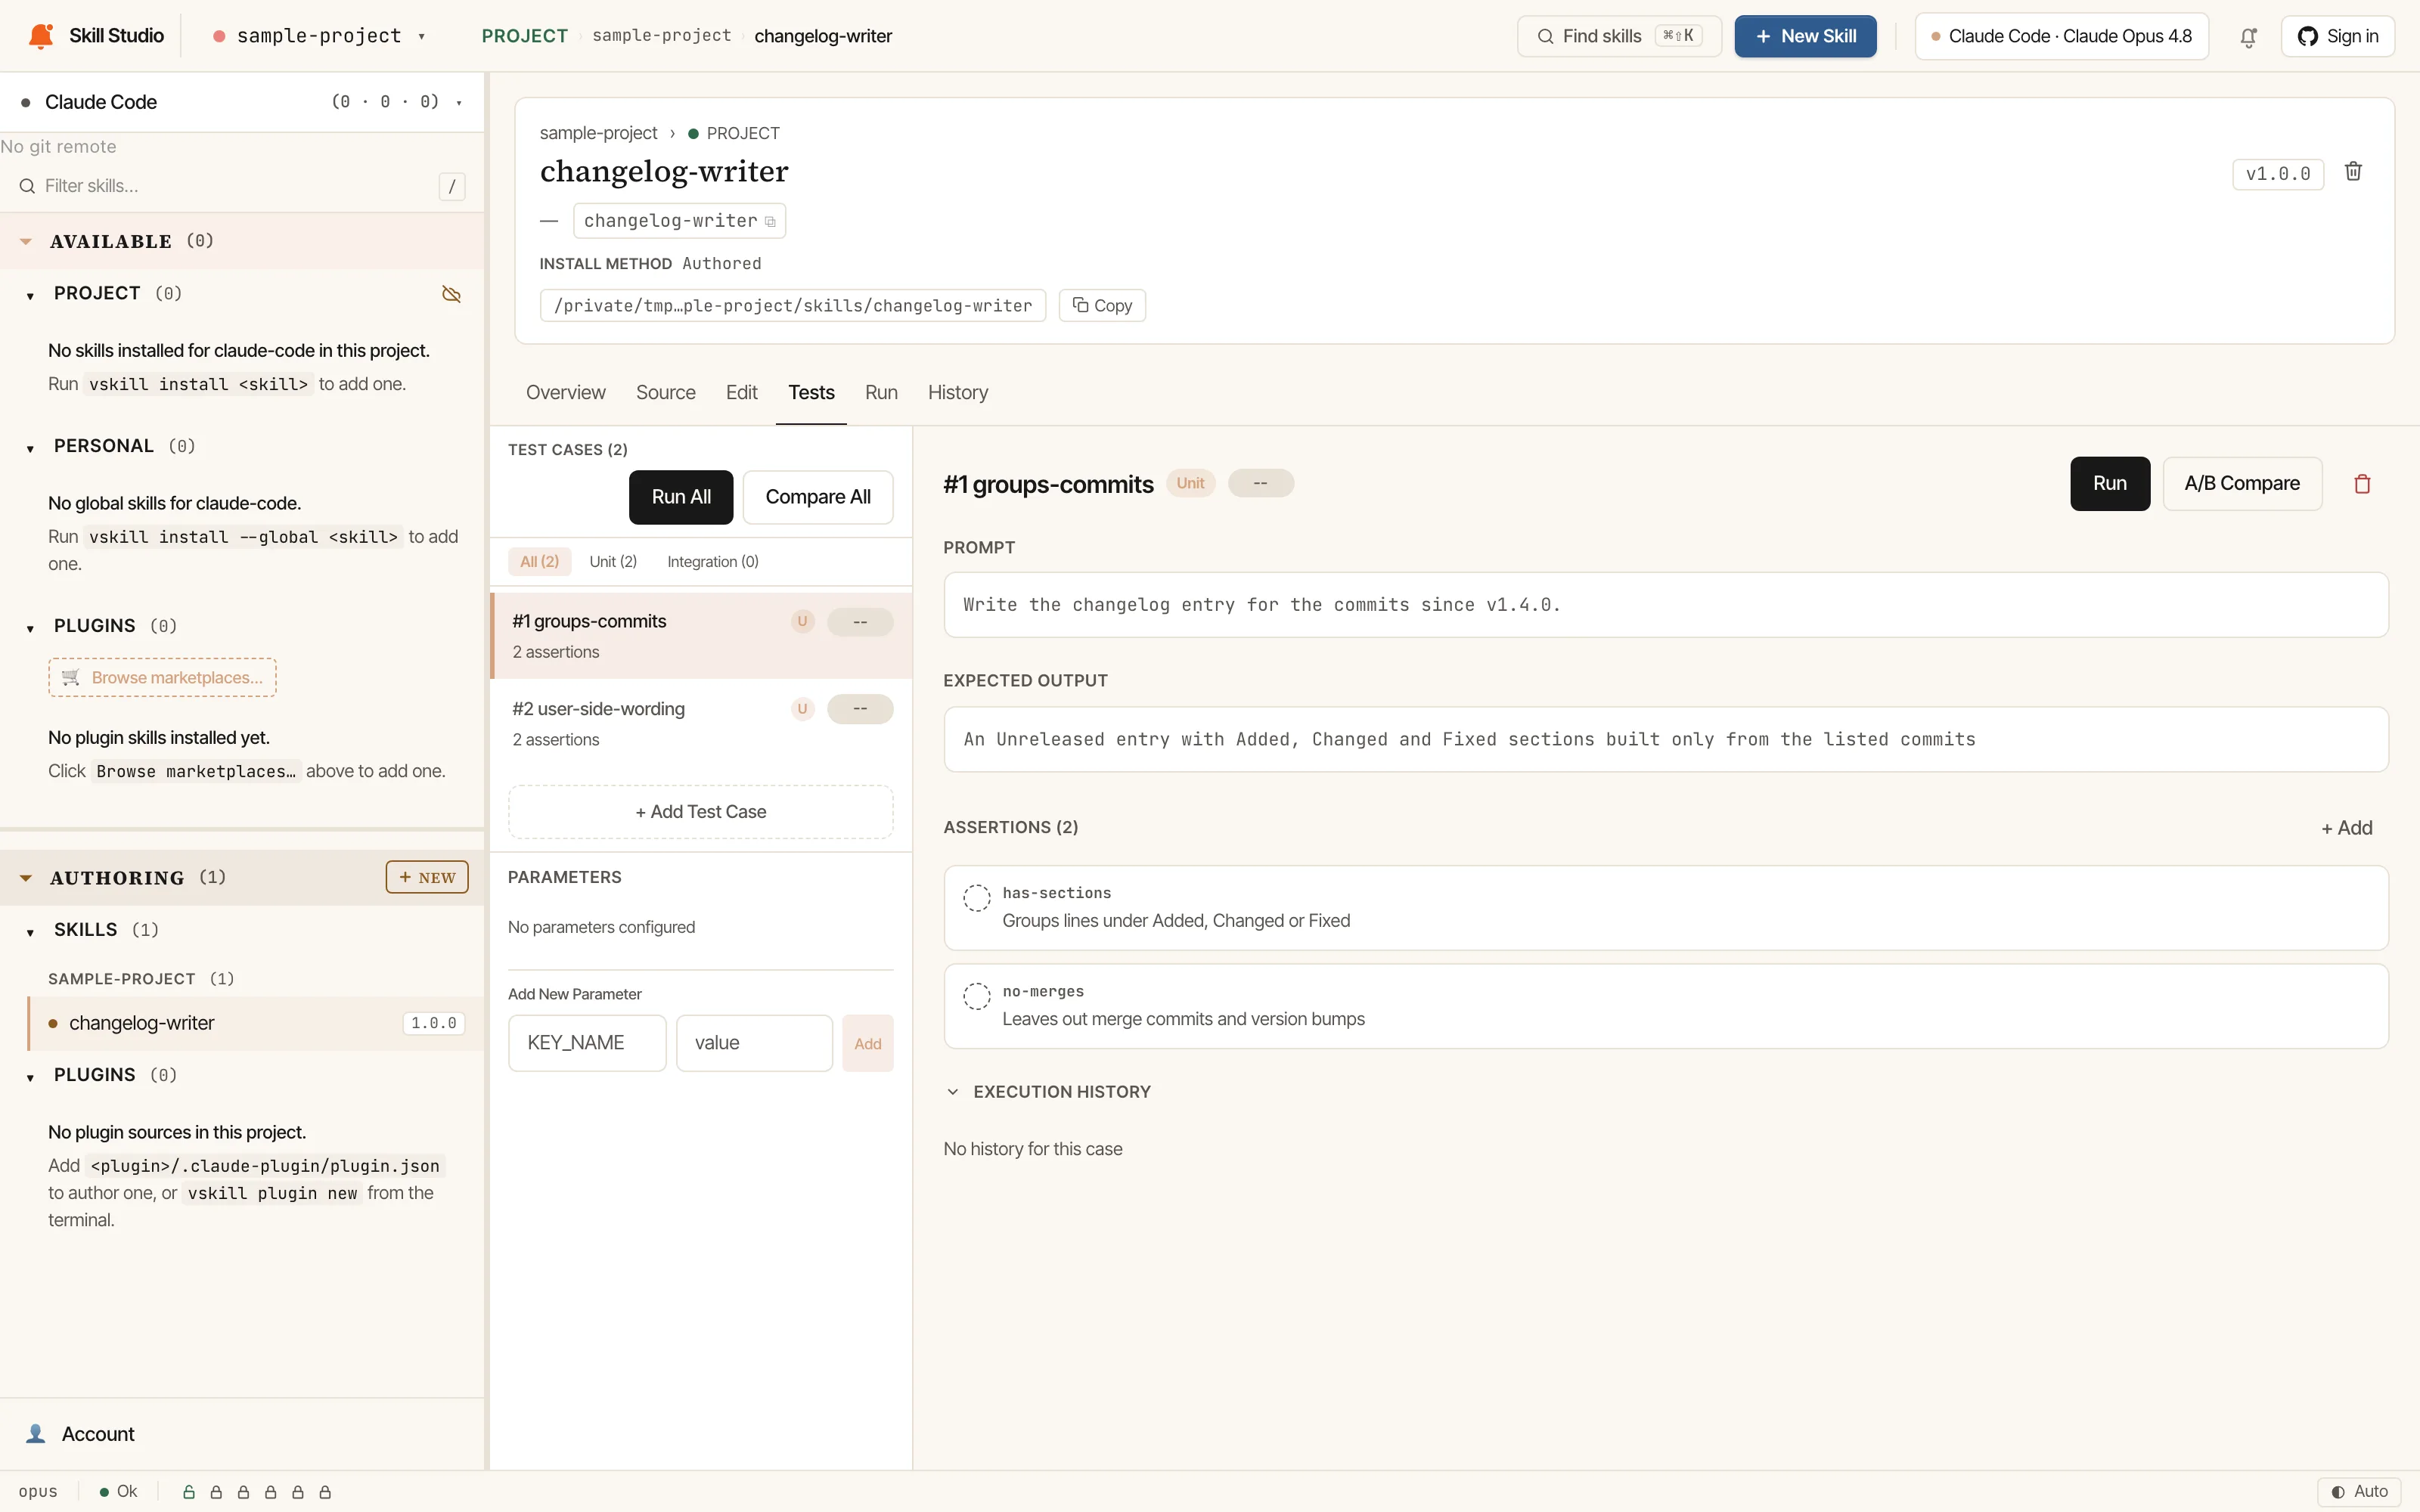The width and height of the screenshot is (2420, 1512).
Task: Click the + Add assertion link
Action: [x=2346, y=828]
